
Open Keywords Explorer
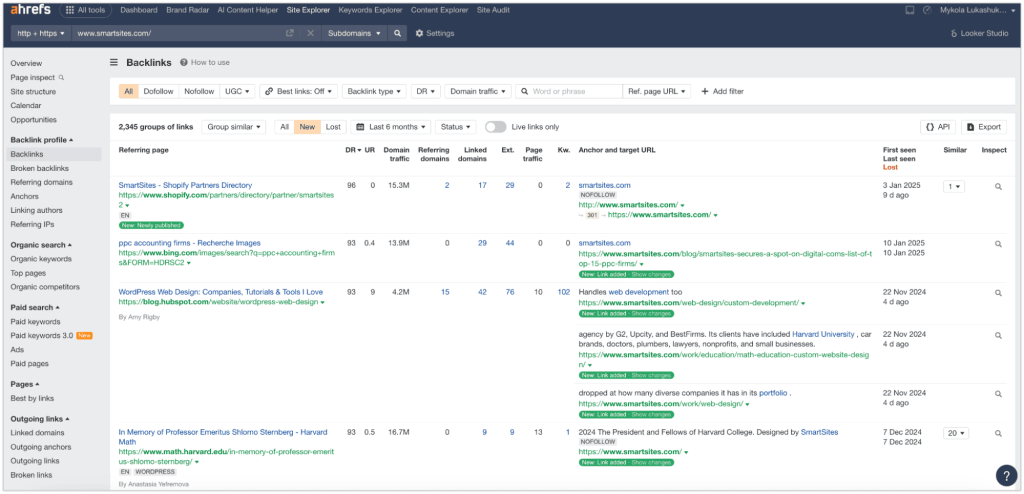click(x=370, y=10)
